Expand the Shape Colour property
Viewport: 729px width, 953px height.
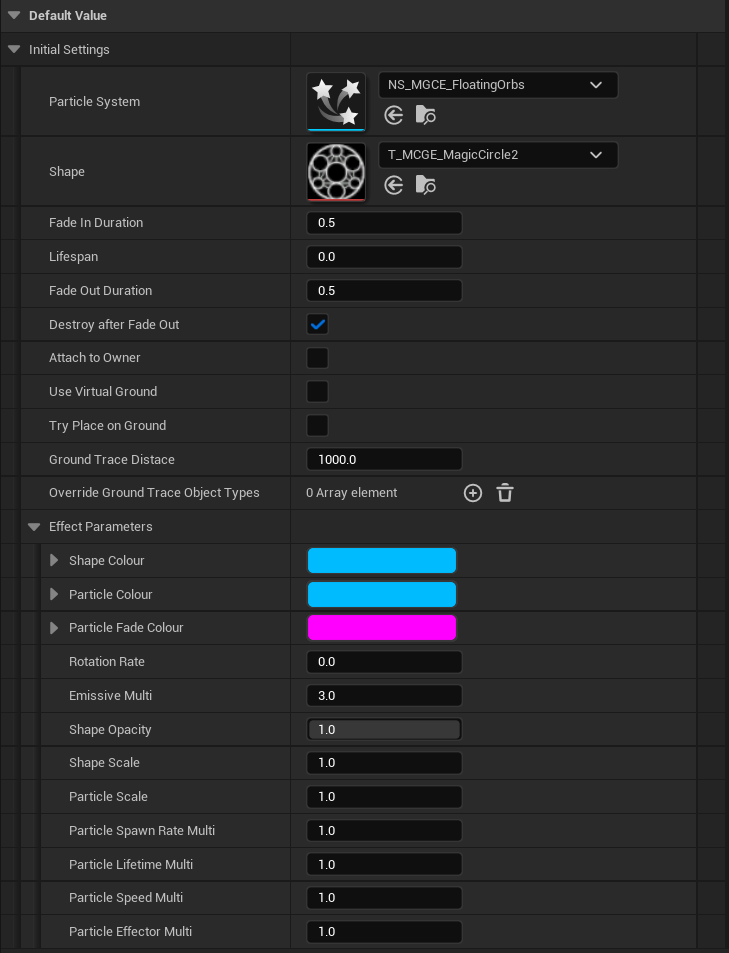click(54, 561)
